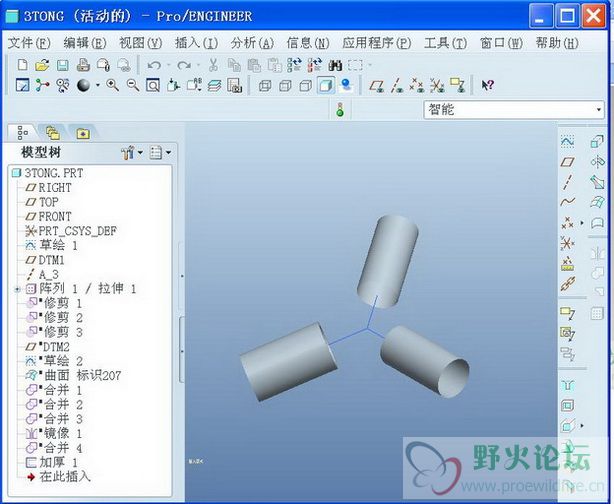Click the Revolve tool icon
Viewport: 614px width, 504px height.
coord(597,161)
